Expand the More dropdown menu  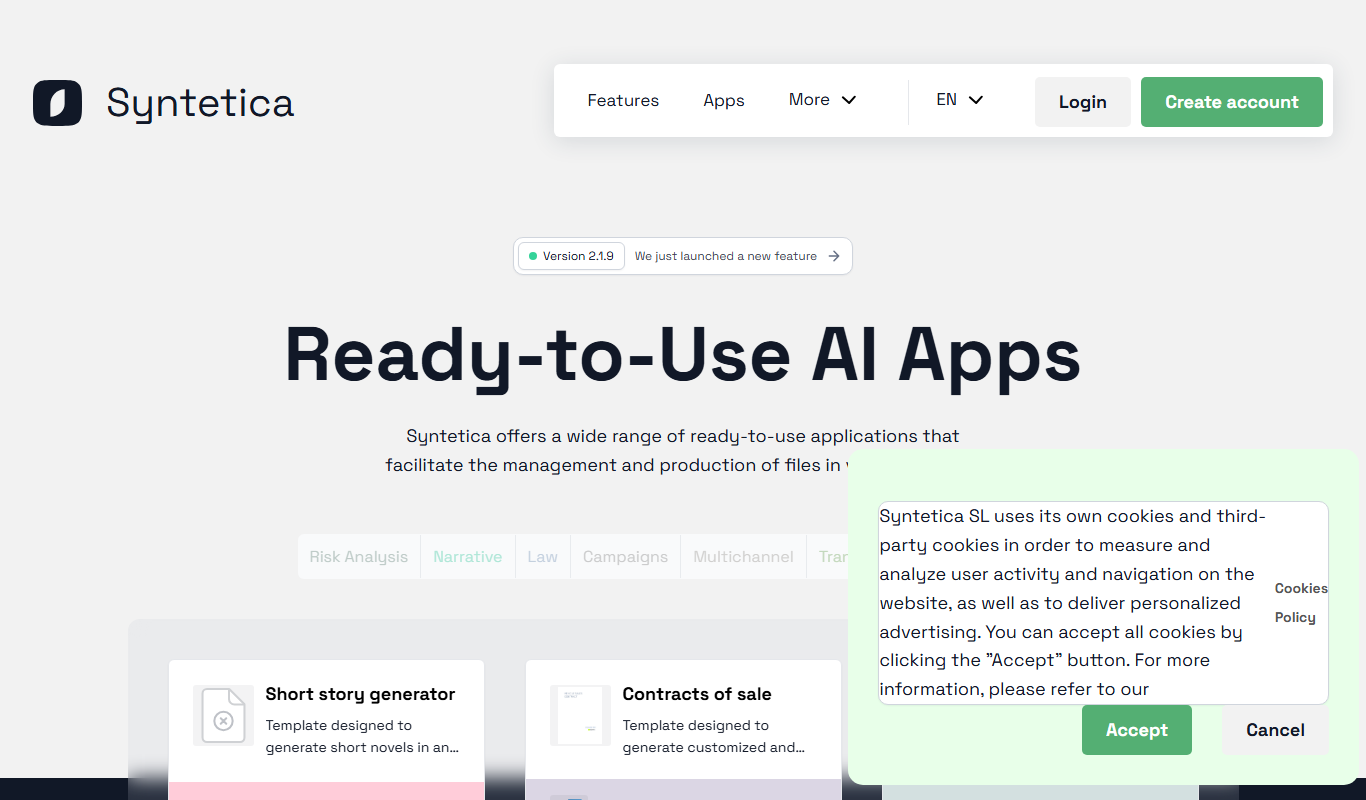822,100
